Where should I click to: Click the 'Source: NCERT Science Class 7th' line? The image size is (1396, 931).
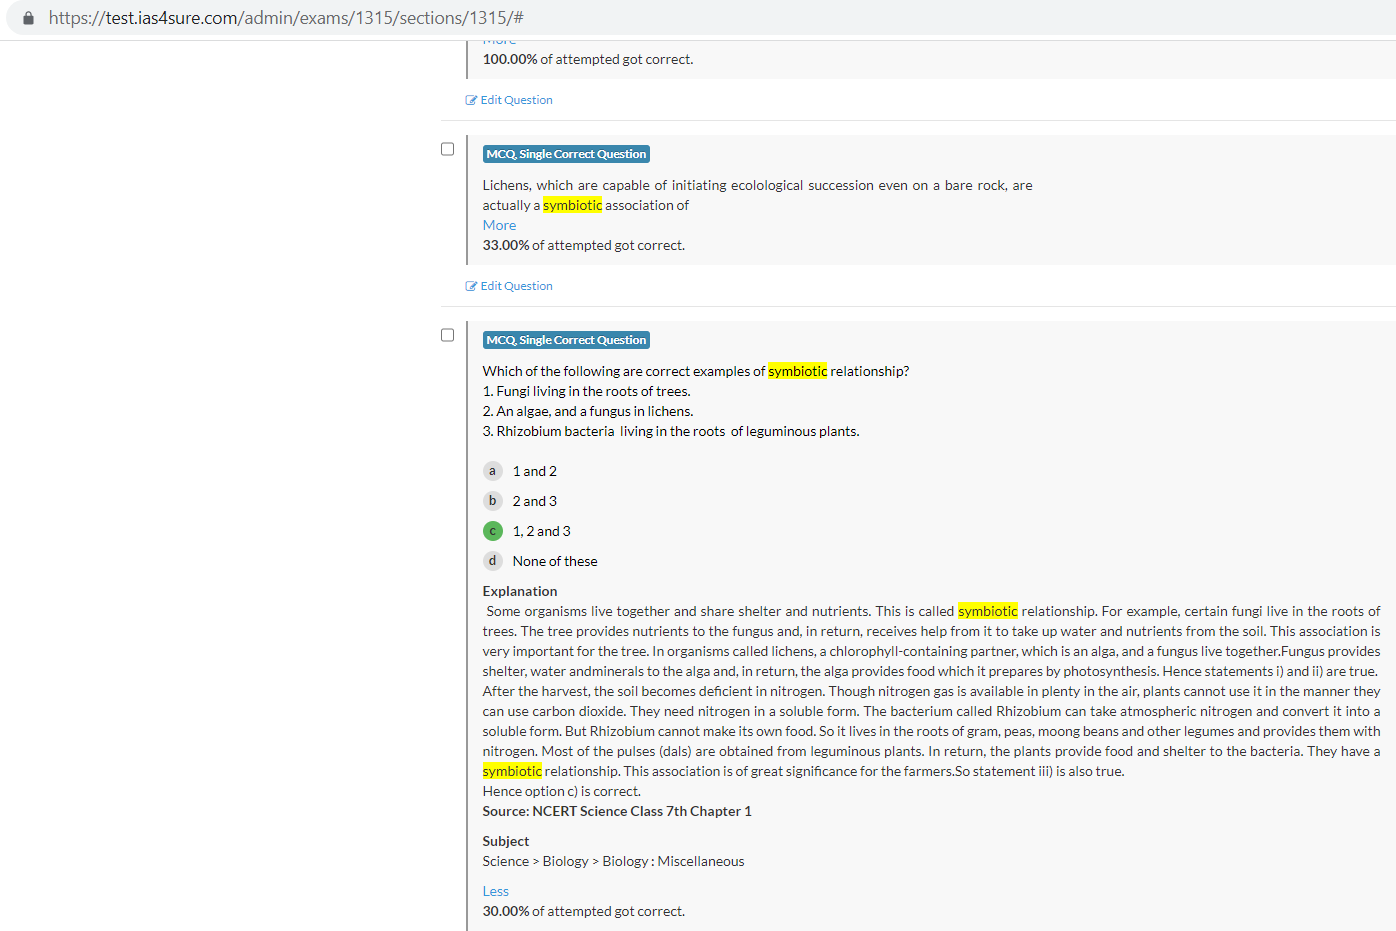[x=616, y=811]
